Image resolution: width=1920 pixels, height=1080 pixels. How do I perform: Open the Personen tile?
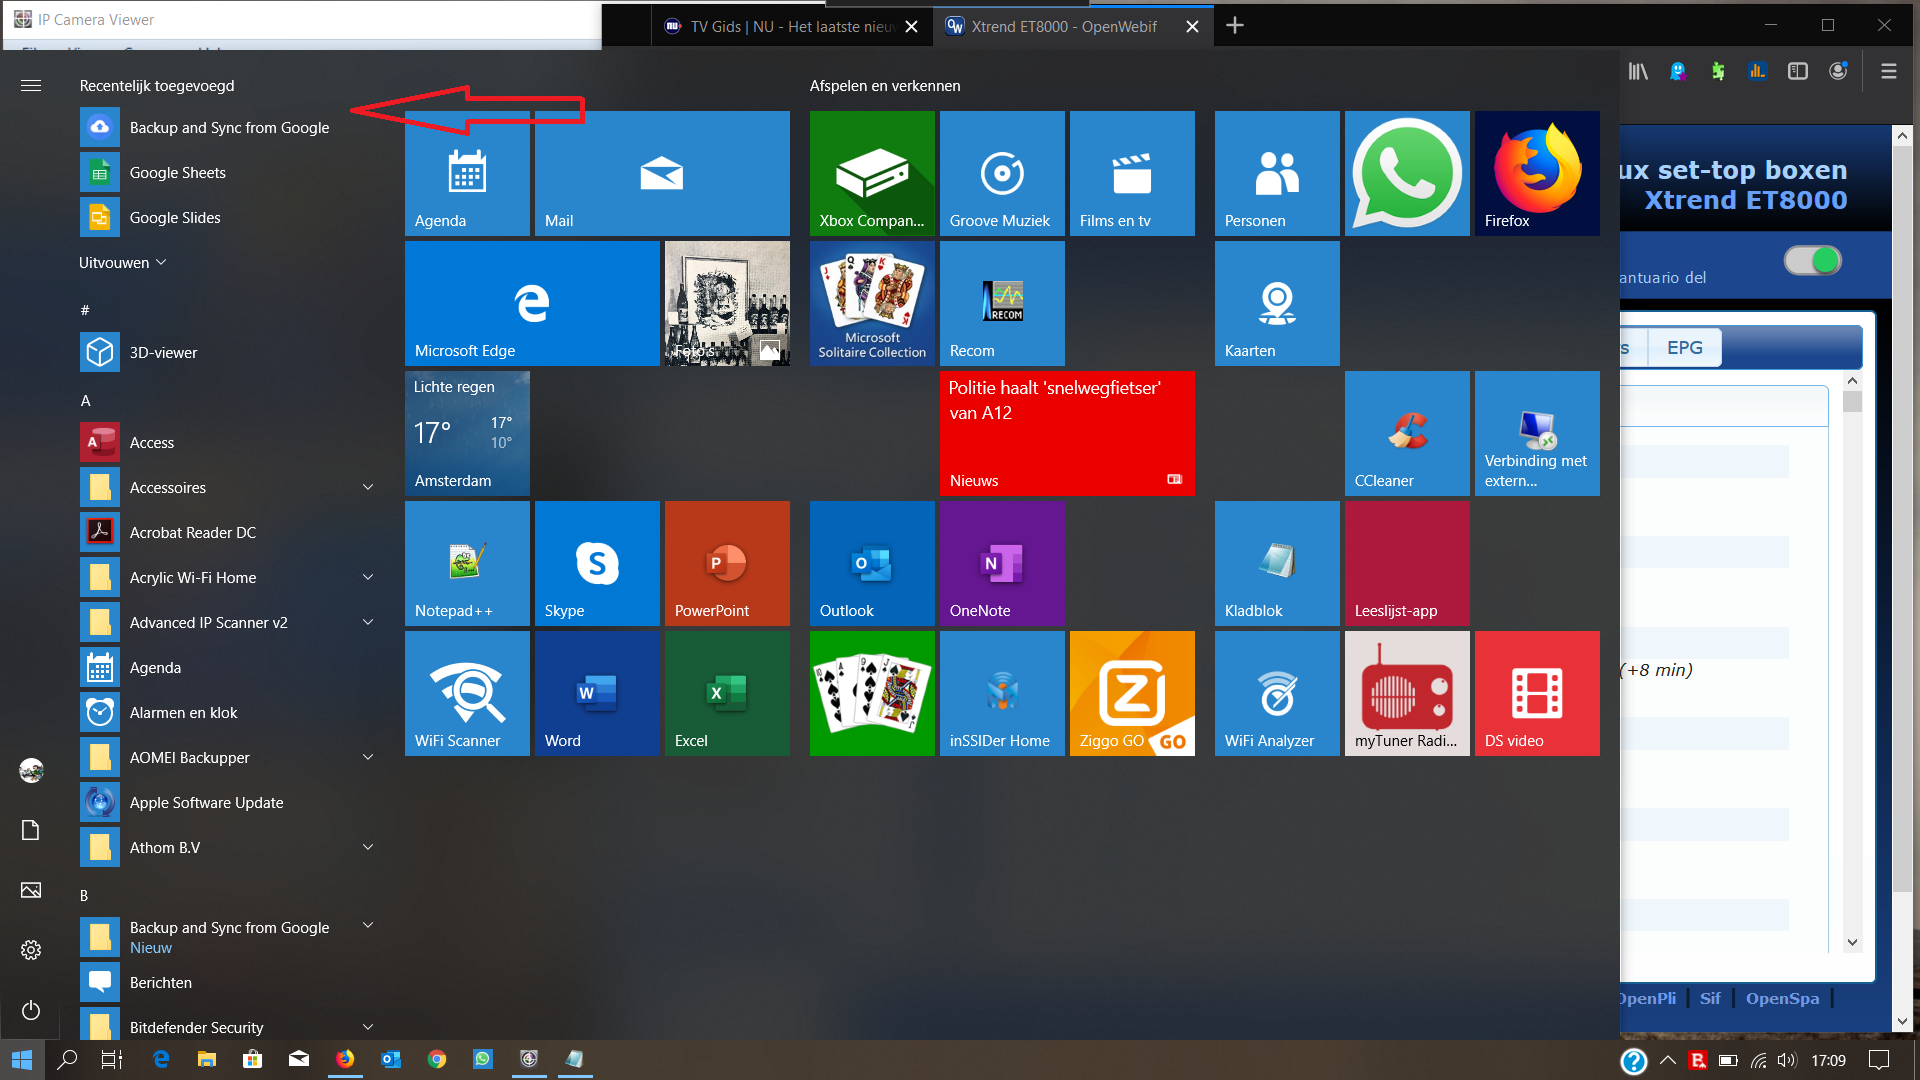[1277, 173]
